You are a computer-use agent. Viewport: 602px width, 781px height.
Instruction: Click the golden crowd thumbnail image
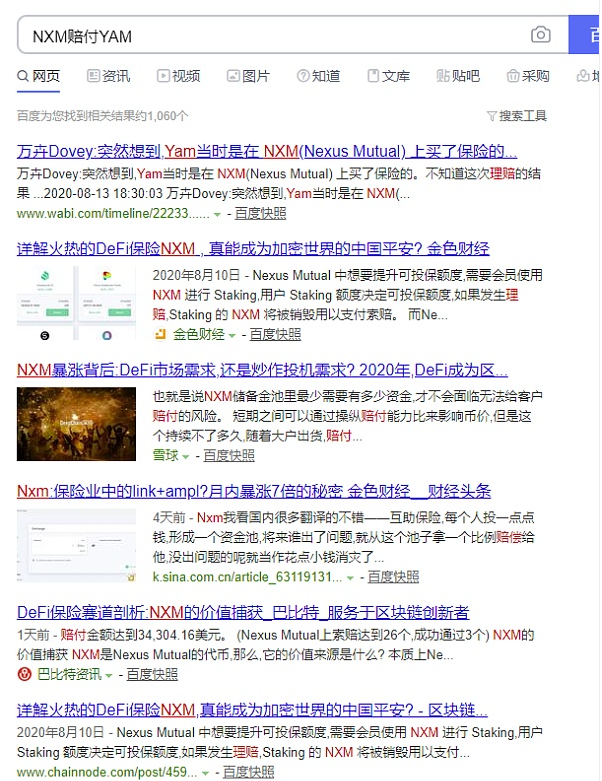[76, 424]
